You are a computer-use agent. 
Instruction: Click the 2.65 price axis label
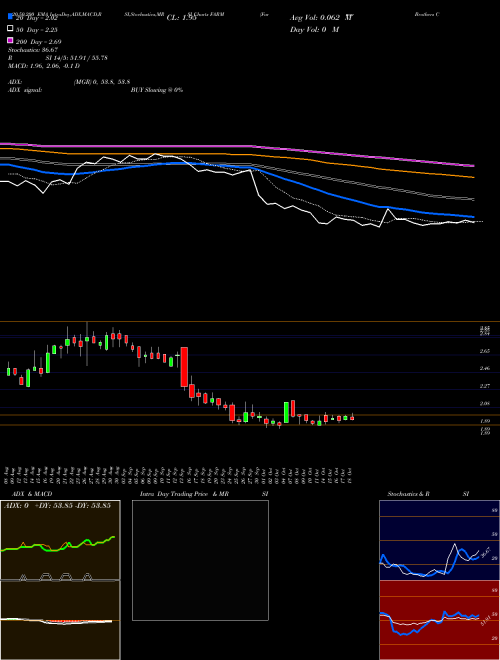[484, 351]
